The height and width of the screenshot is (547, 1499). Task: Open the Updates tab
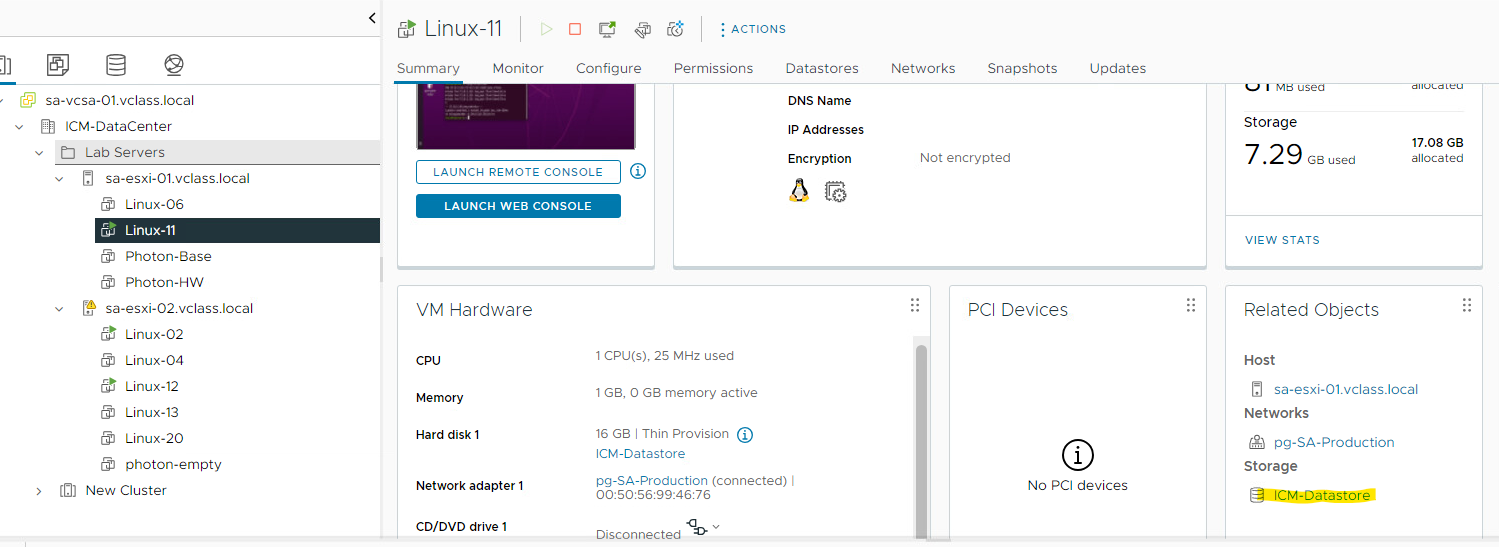click(1117, 68)
